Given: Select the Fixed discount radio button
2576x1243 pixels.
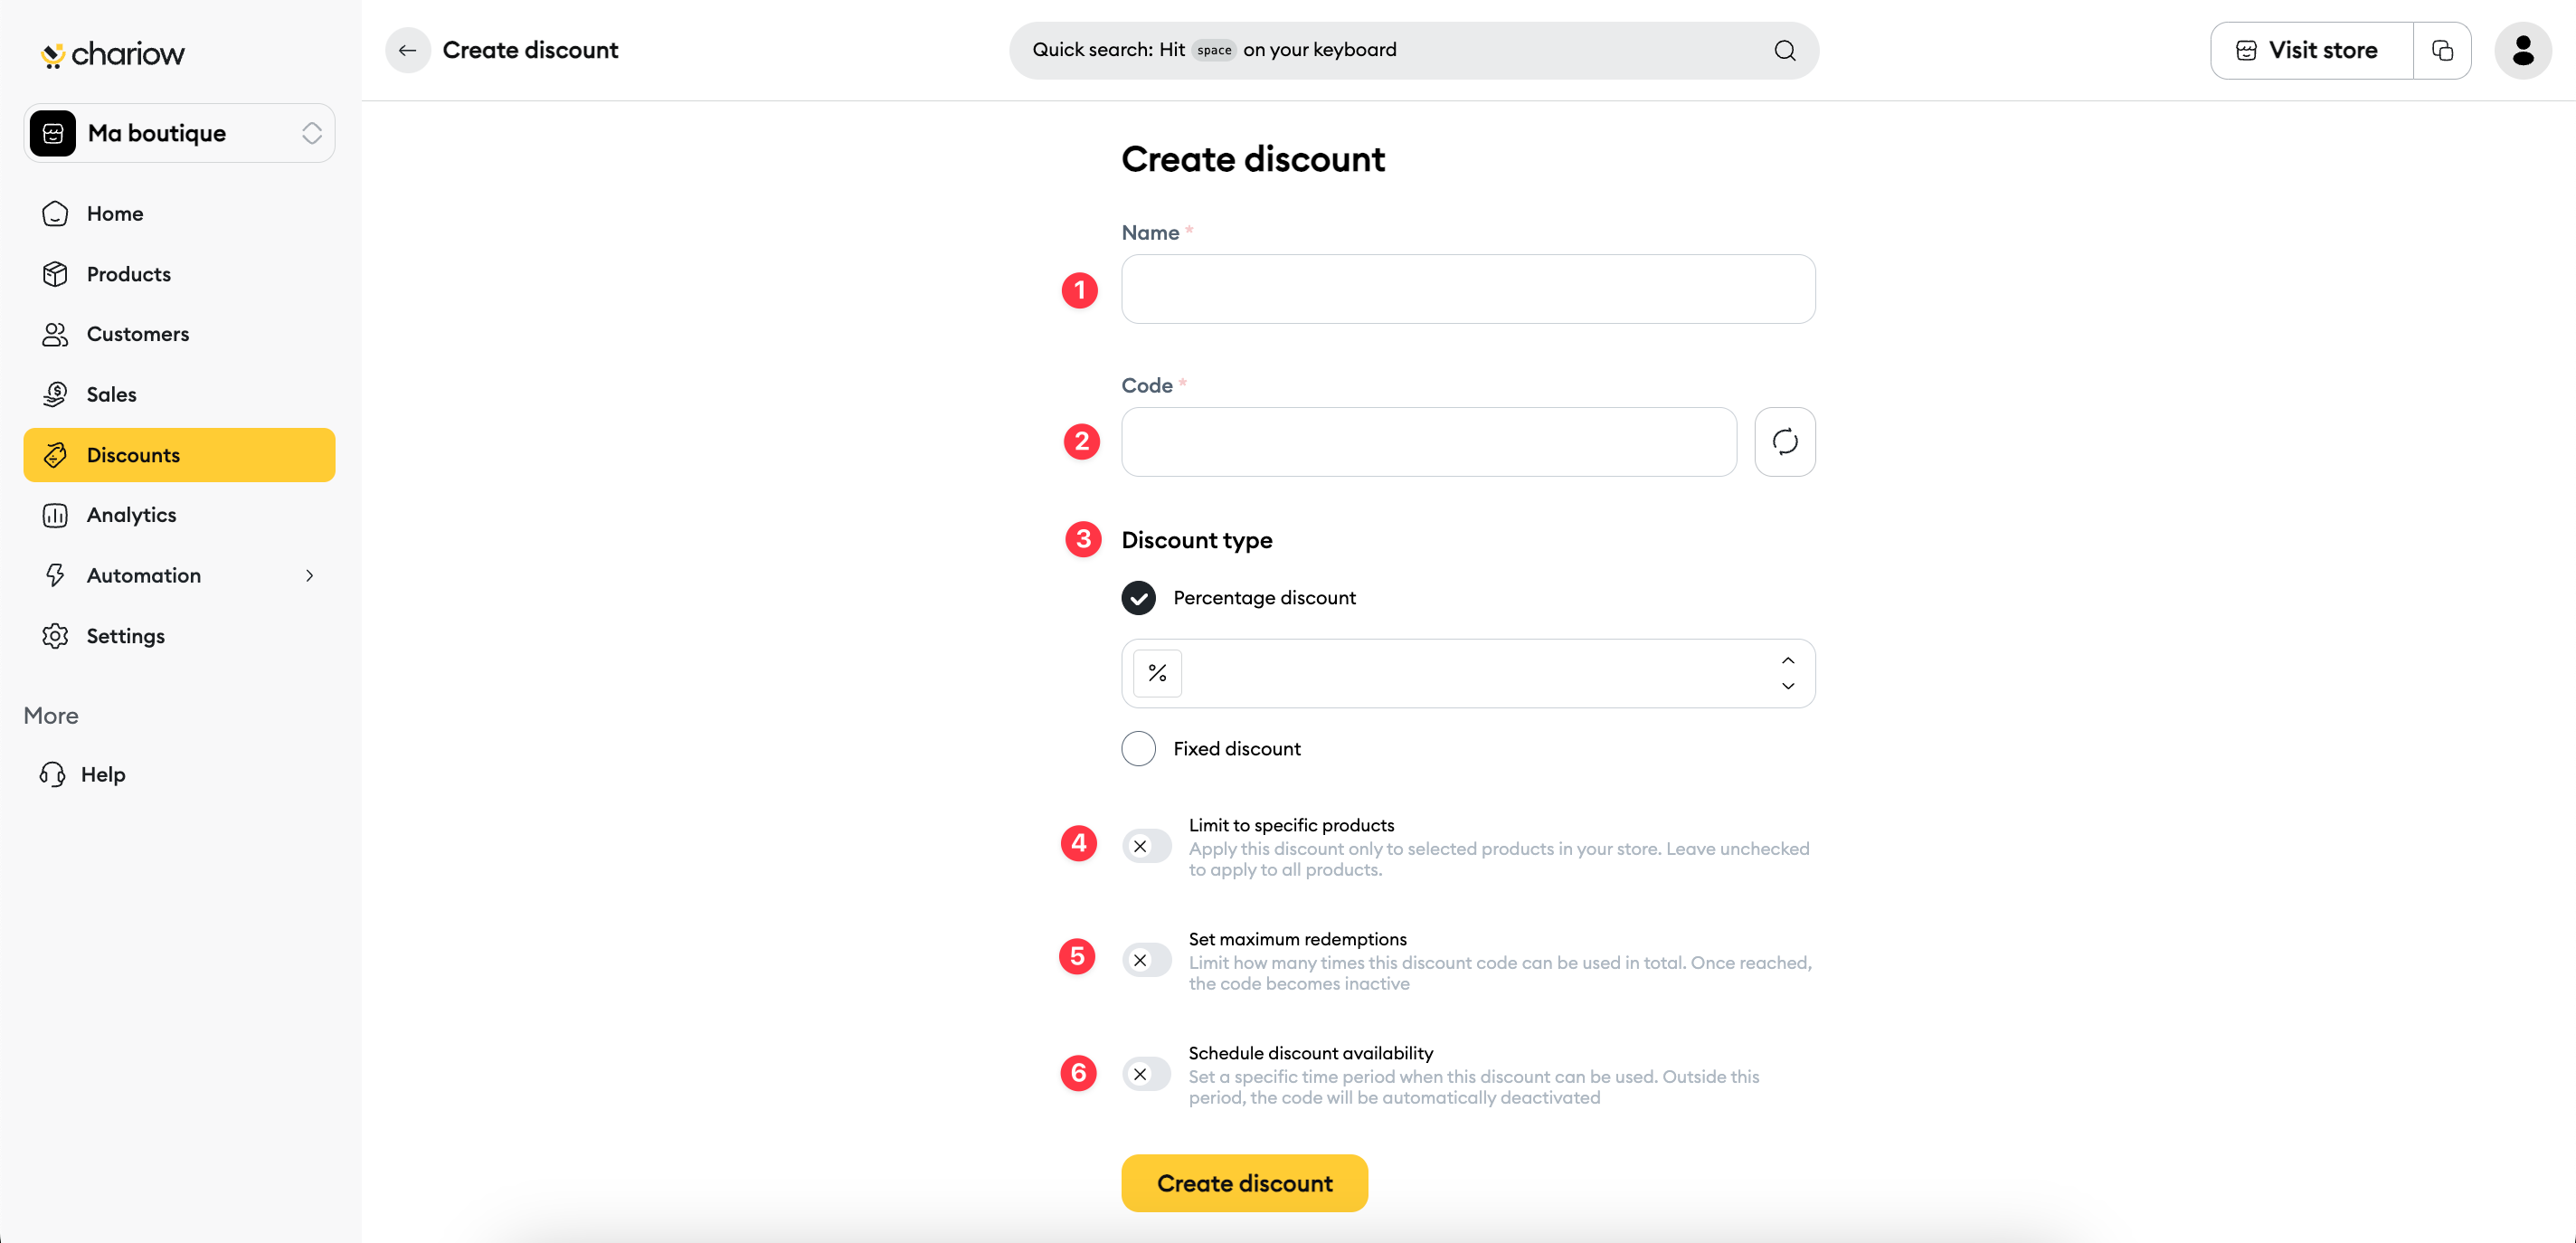Looking at the screenshot, I should tap(1138, 748).
